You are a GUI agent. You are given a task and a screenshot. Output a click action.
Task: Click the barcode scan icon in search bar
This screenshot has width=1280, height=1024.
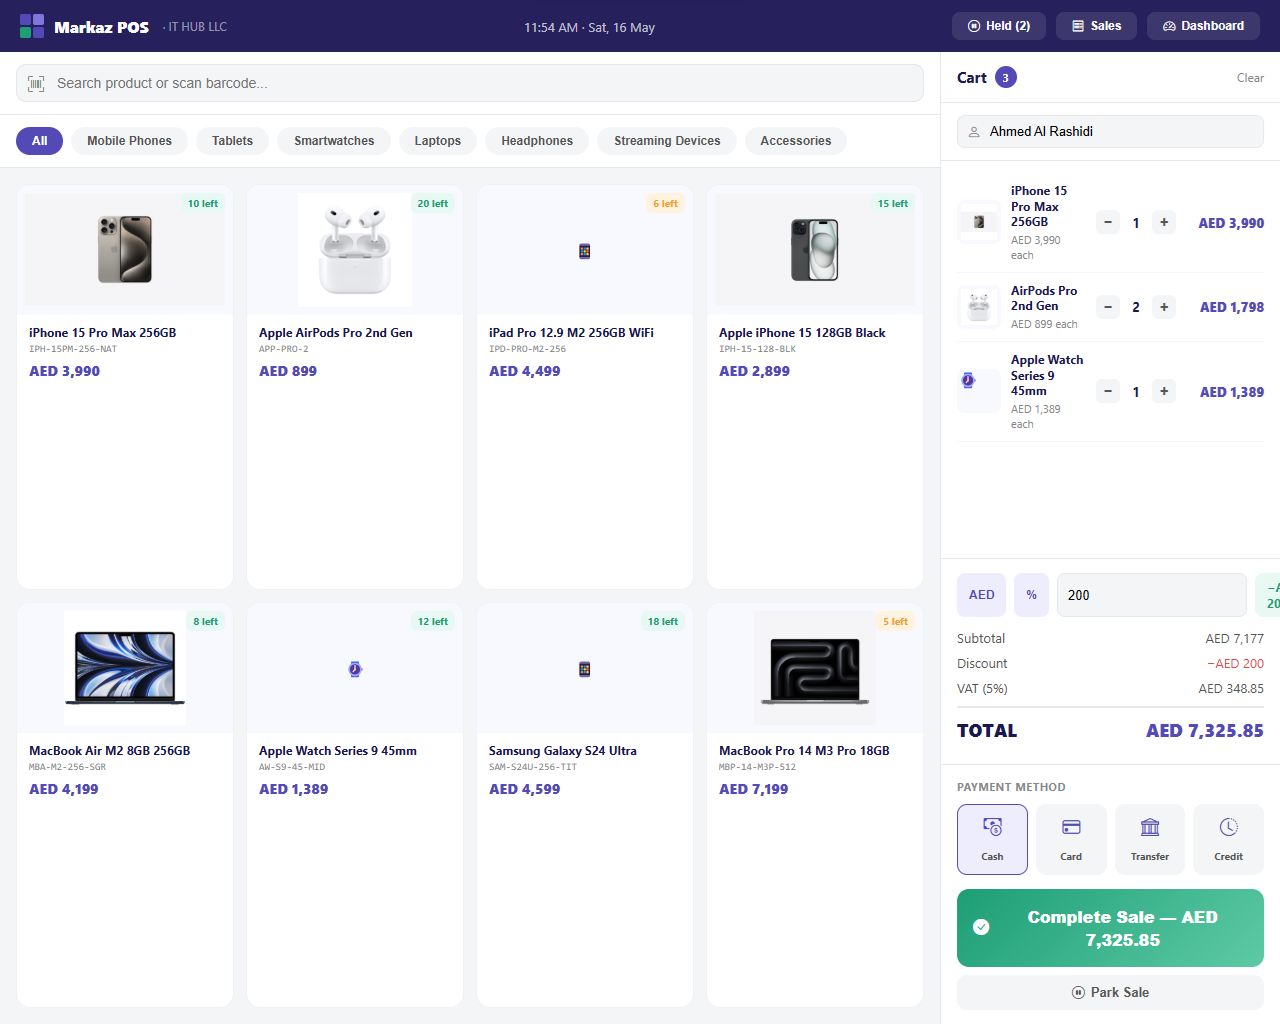[36, 83]
